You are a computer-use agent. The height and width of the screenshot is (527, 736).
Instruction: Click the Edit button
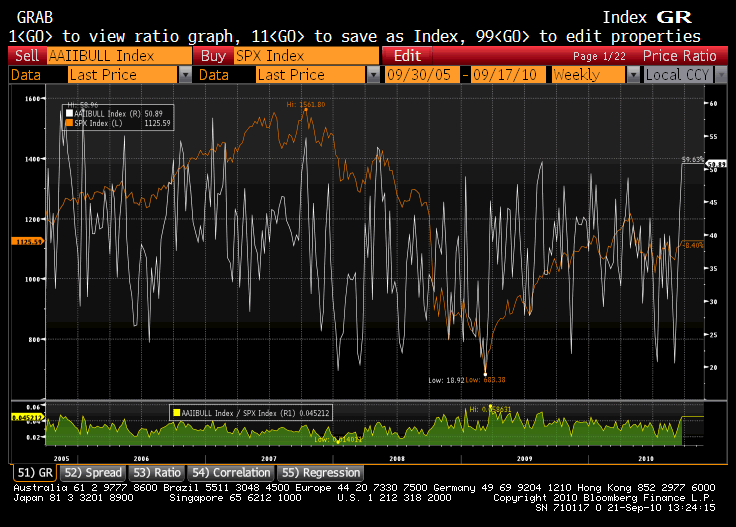(407, 56)
